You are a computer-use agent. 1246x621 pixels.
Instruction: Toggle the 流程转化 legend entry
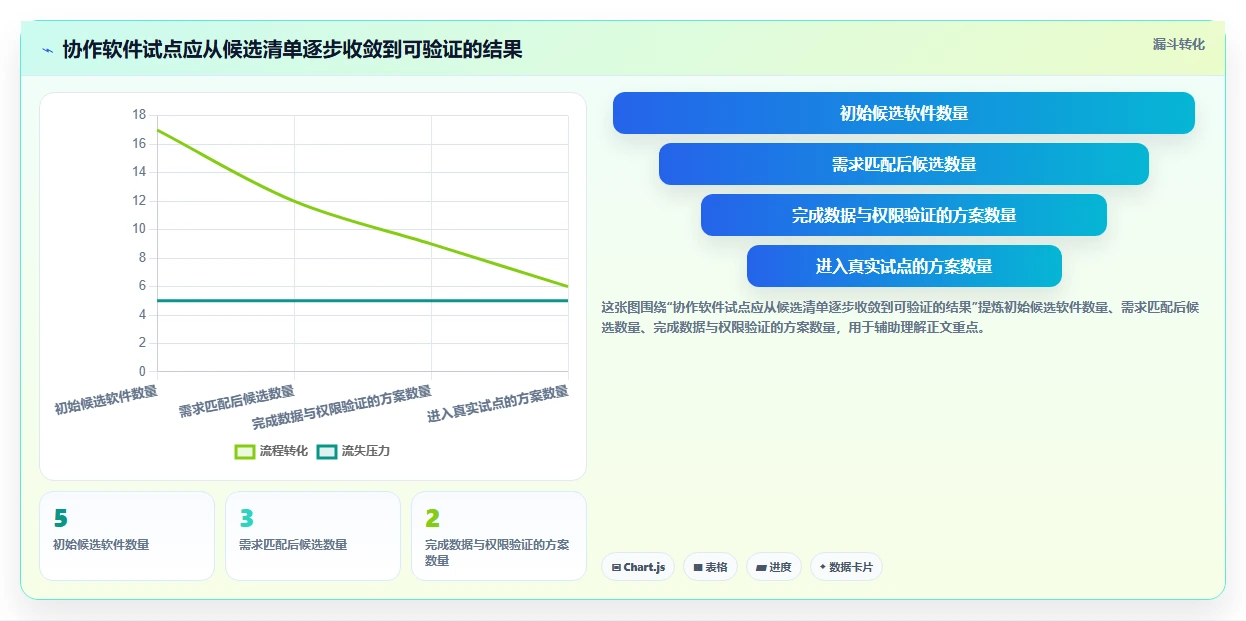[271, 451]
